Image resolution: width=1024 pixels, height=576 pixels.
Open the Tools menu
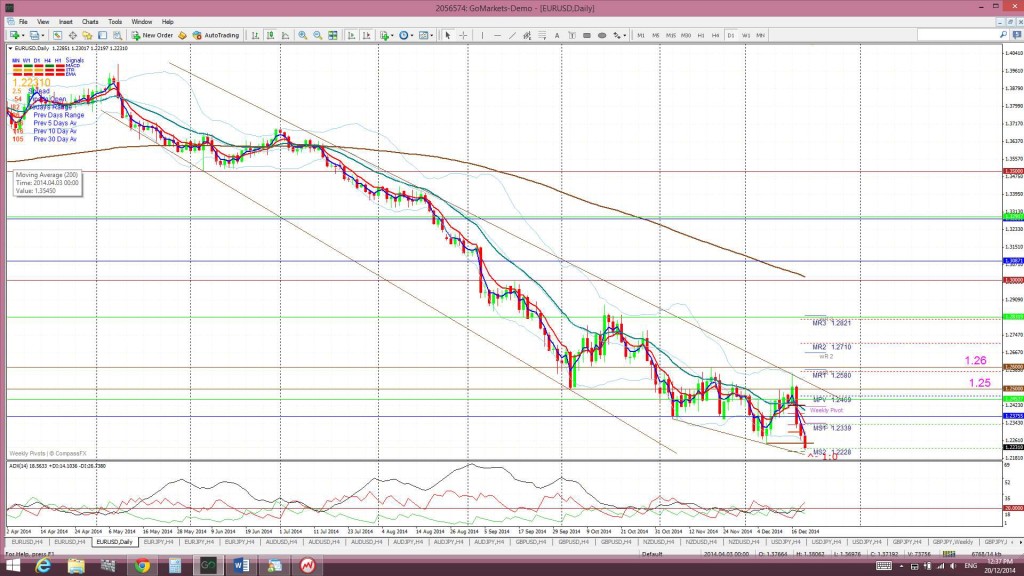(x=115, y=22)
